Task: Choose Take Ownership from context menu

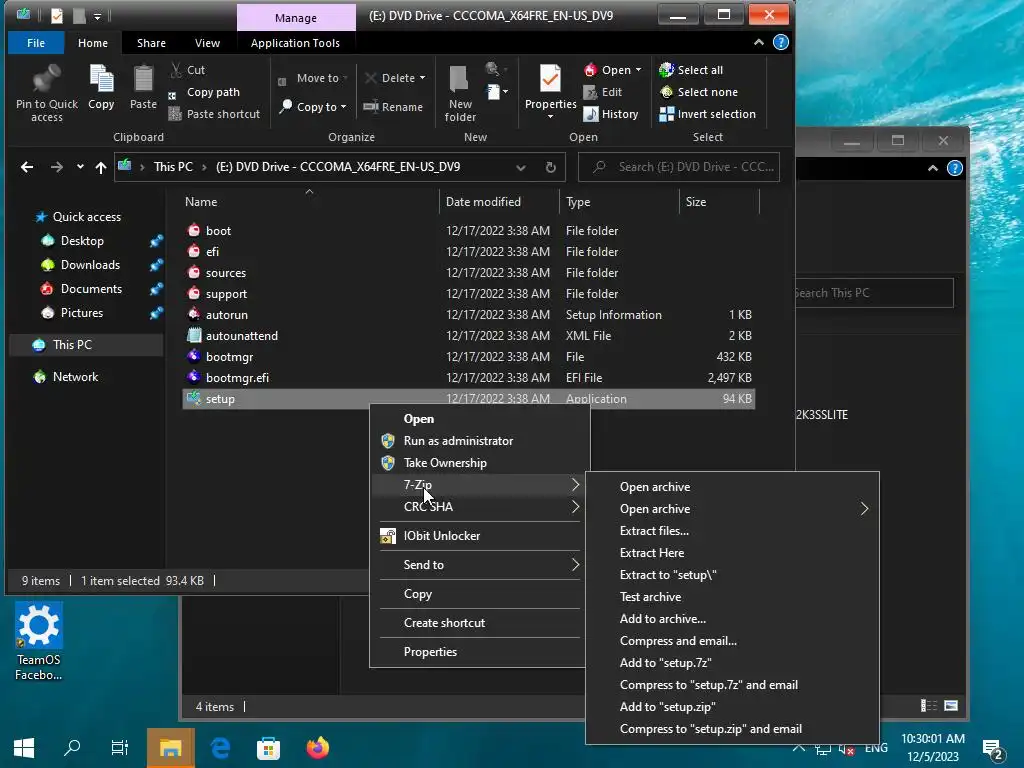Action: (x=479, y=463)
